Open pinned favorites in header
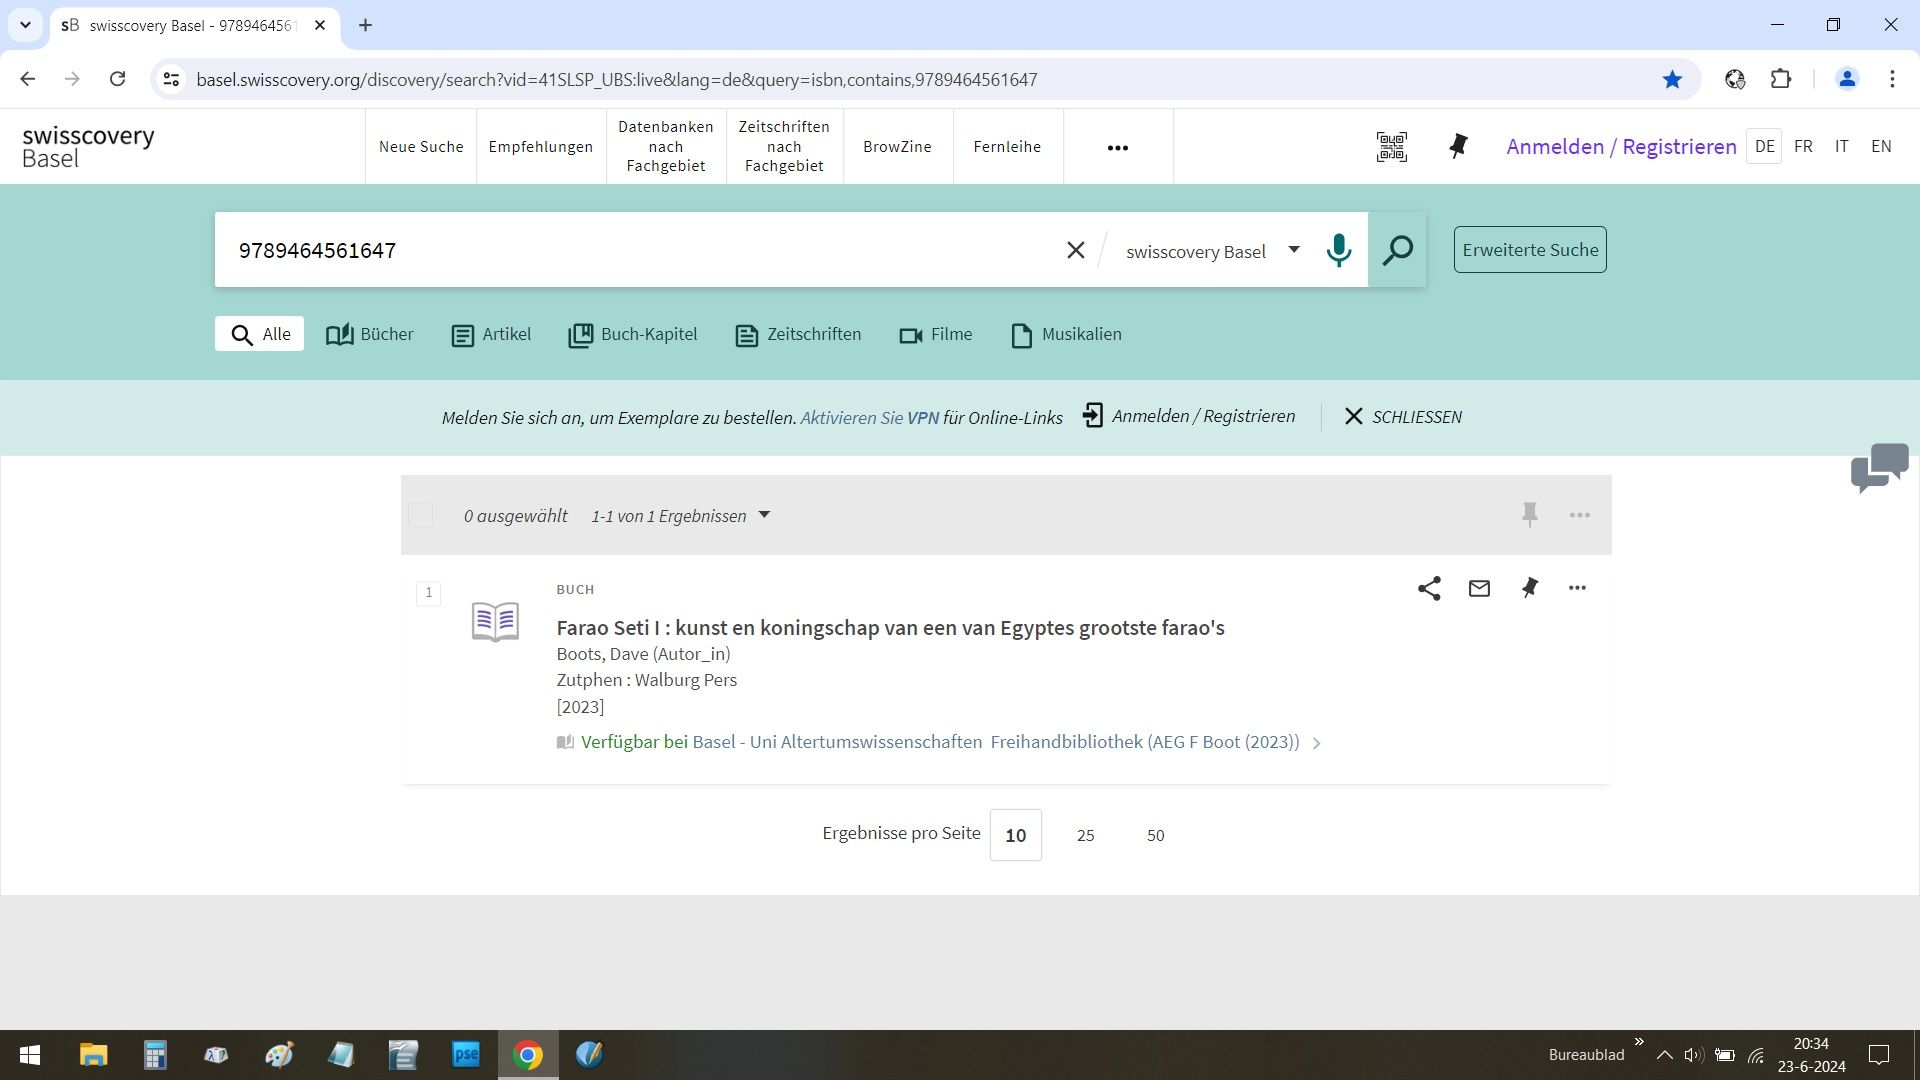 point(1458,147)
